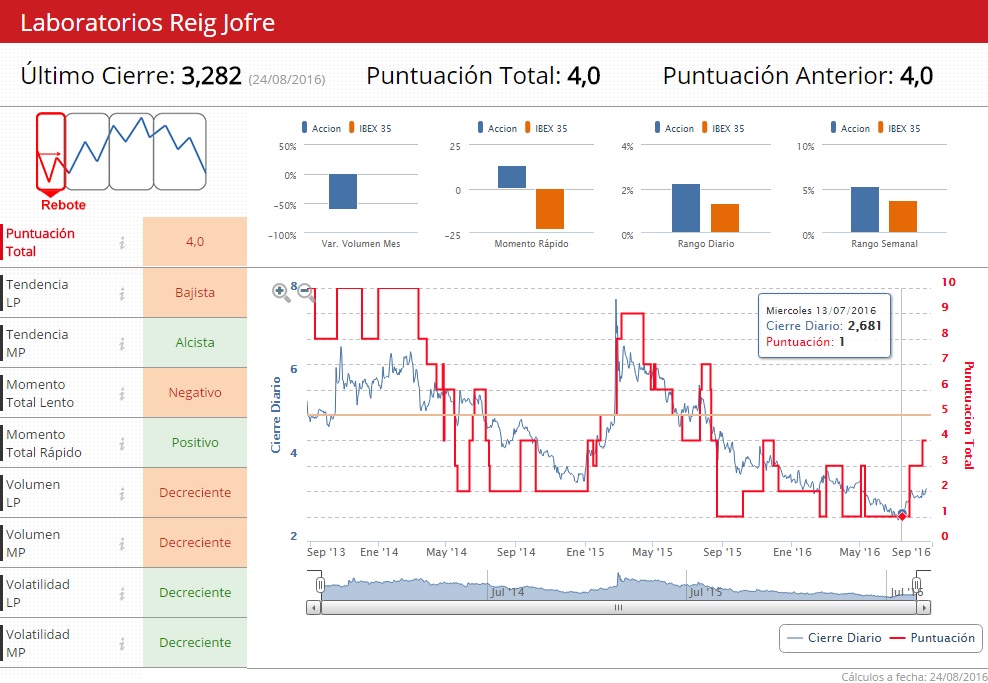Click the Sep '15 axis label
Image resolution: width=988 pixels, height=683 pixels.
(722, 552)
